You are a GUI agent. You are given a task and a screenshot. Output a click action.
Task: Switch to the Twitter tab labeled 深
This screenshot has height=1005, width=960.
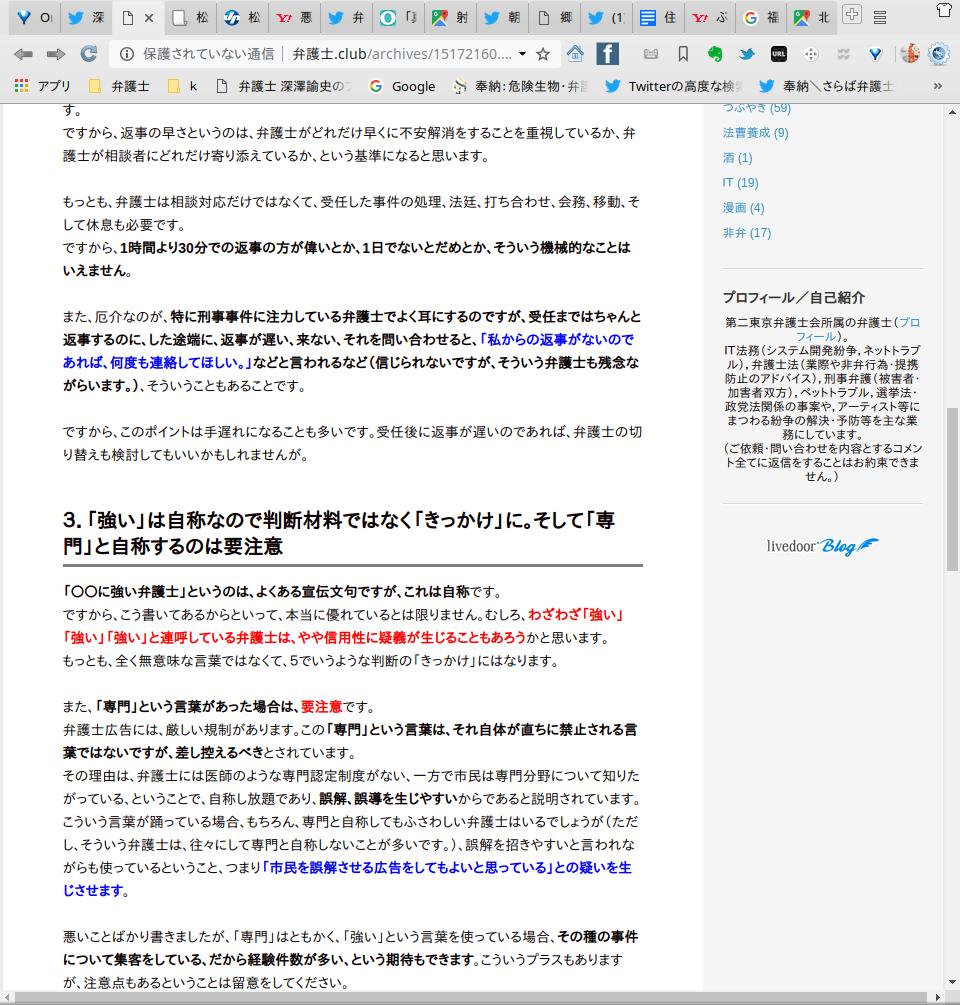(87, 17)
